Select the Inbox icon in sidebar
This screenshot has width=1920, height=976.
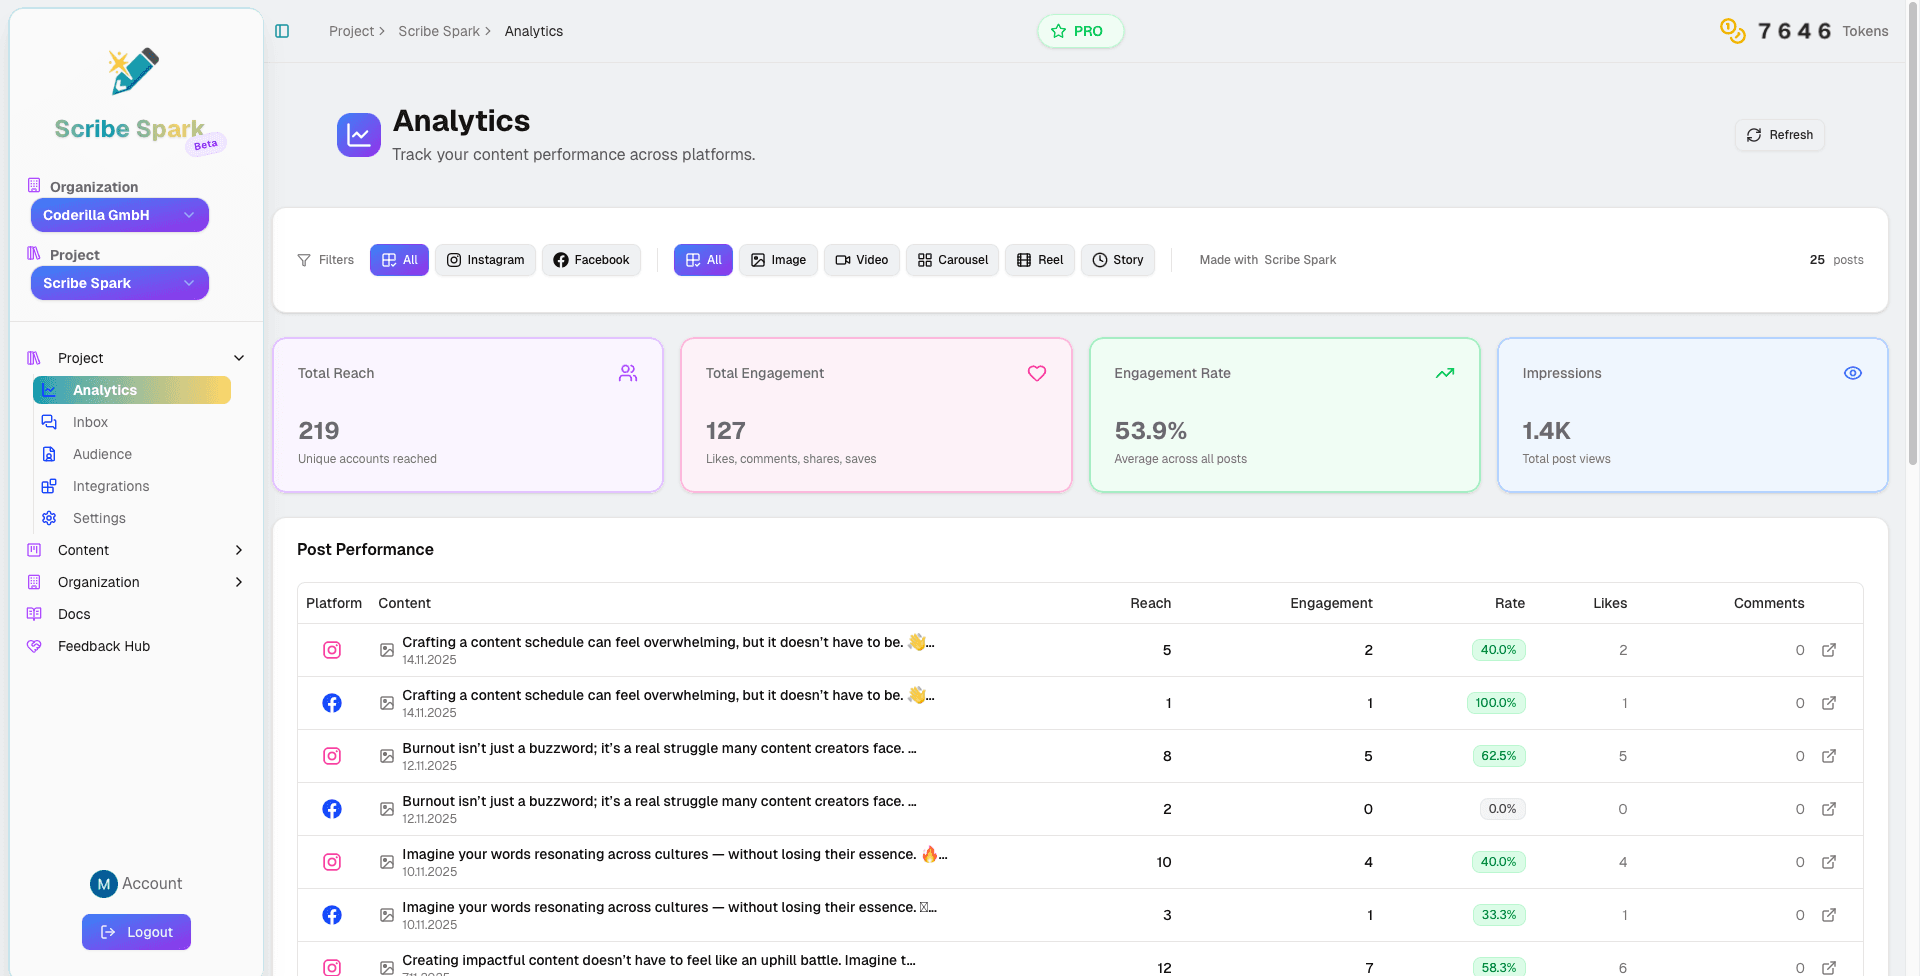(50, 422)
